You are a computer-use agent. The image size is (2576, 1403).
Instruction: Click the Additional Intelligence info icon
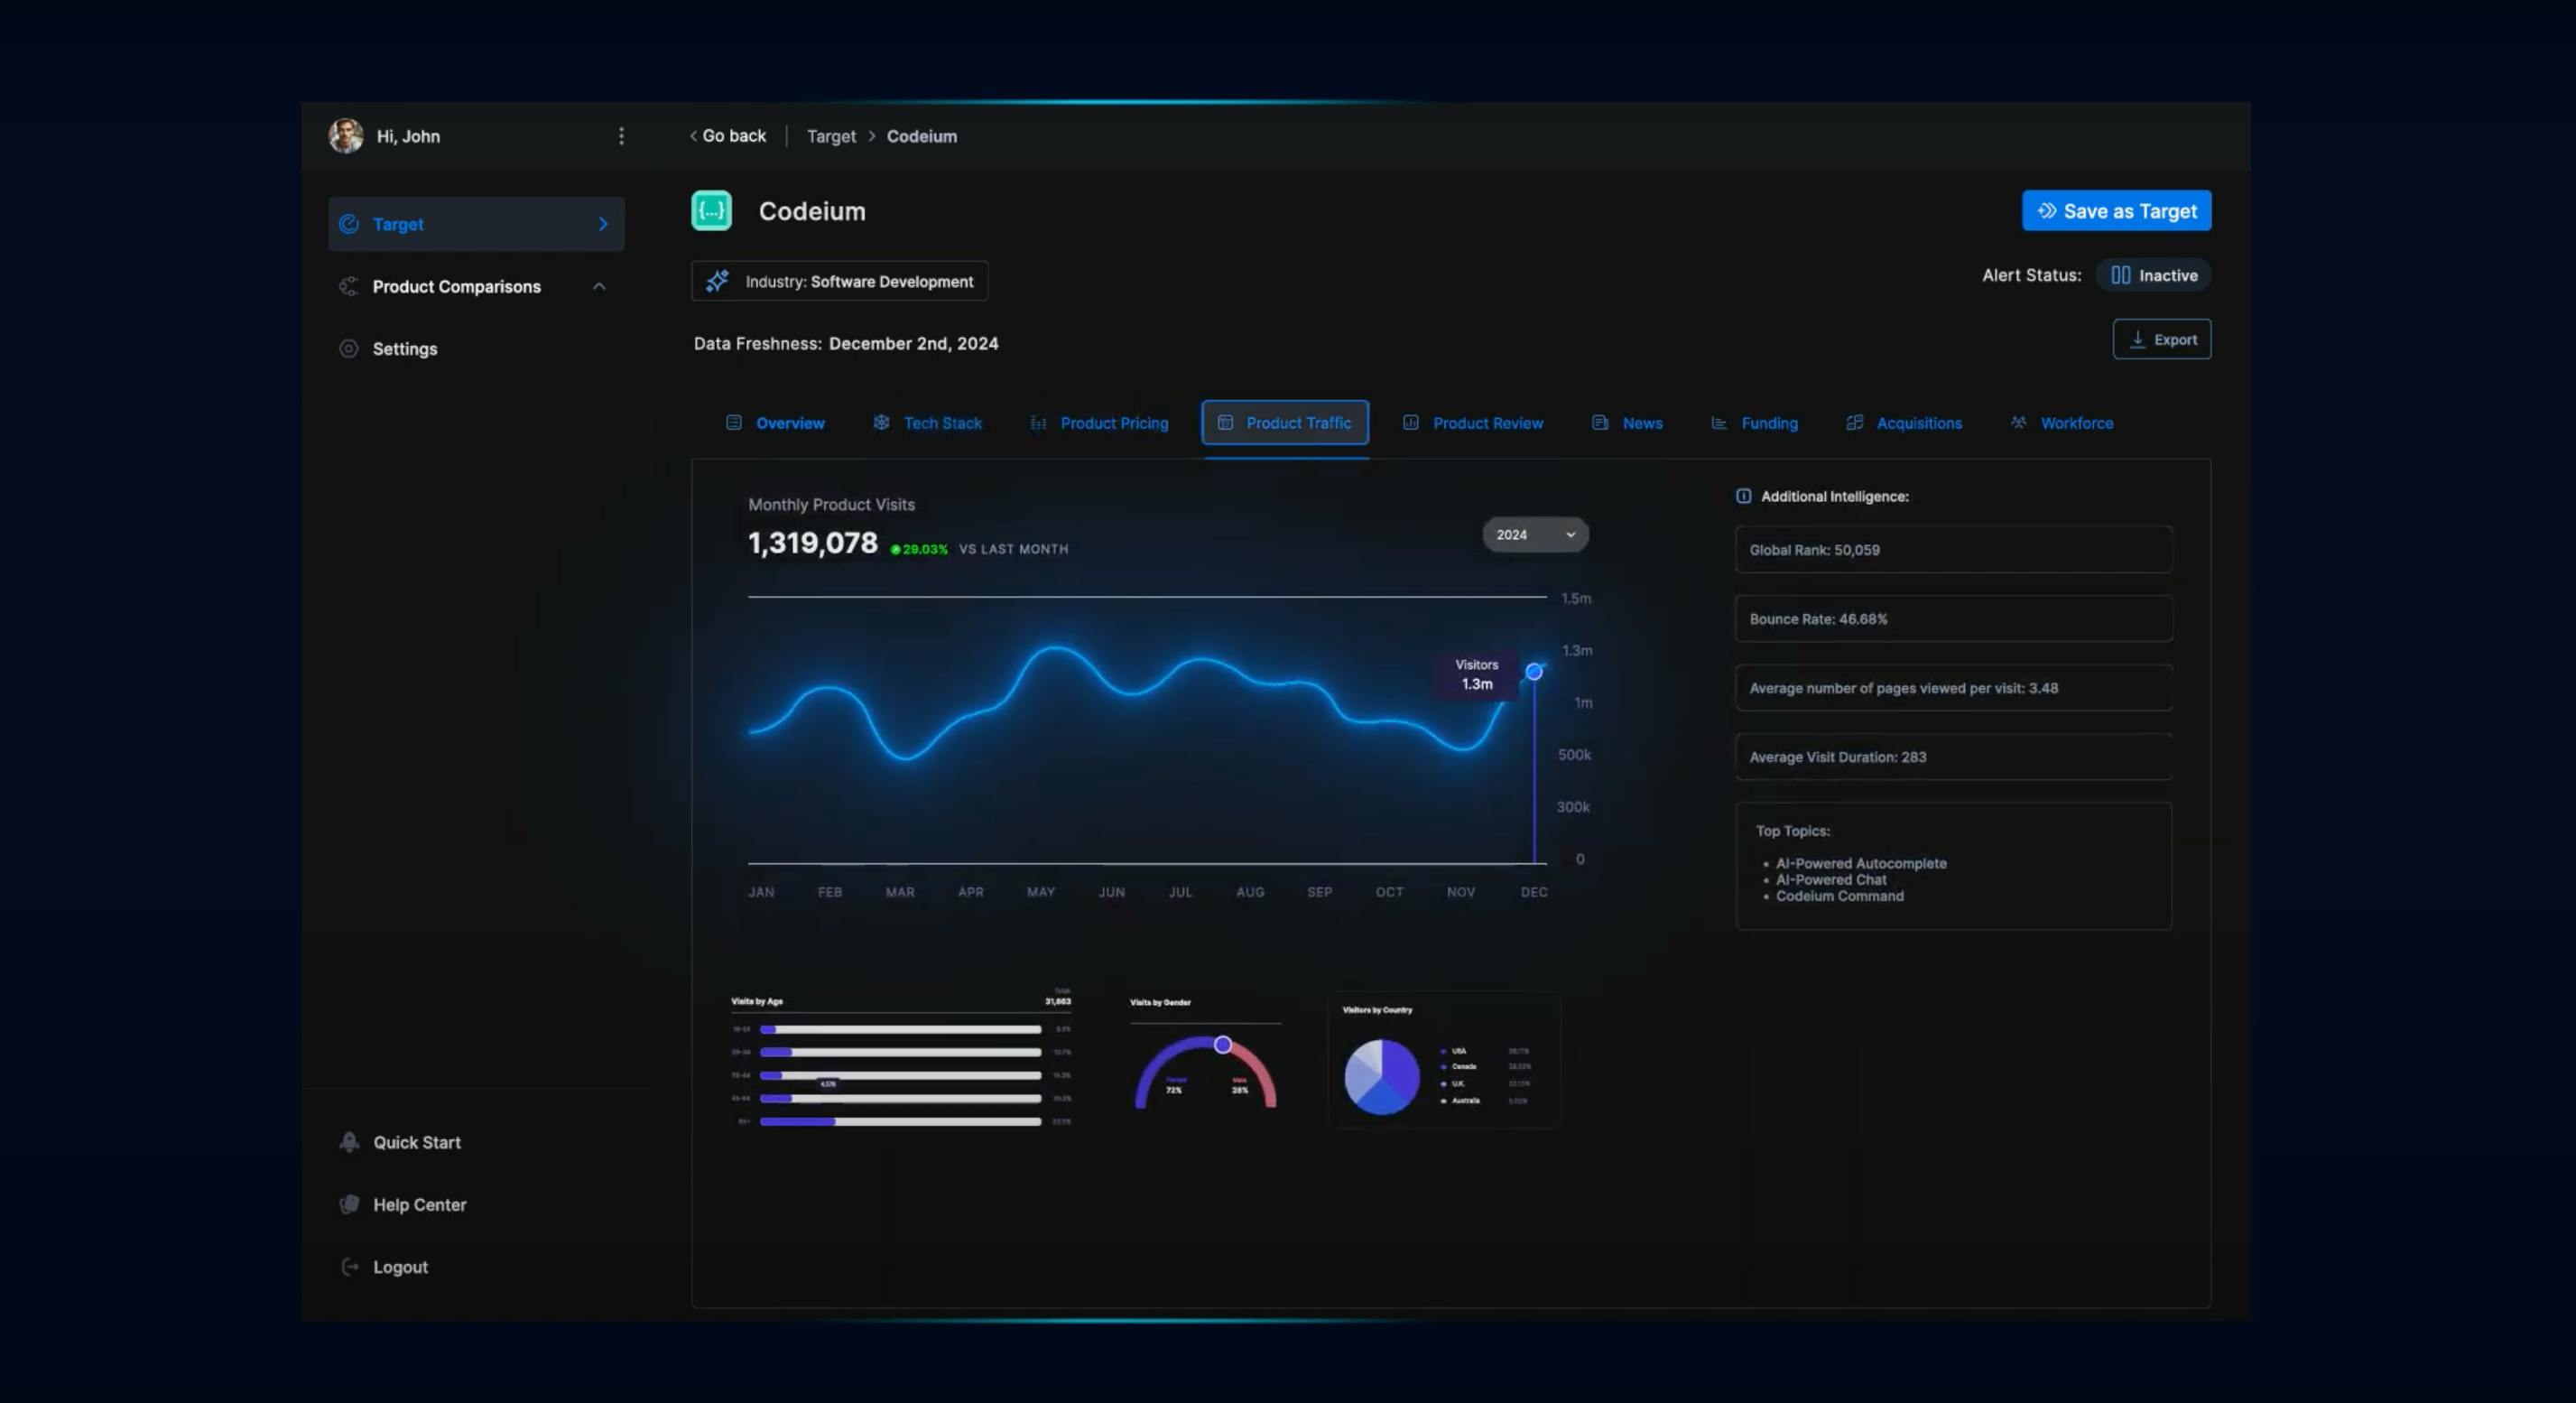1743,496
